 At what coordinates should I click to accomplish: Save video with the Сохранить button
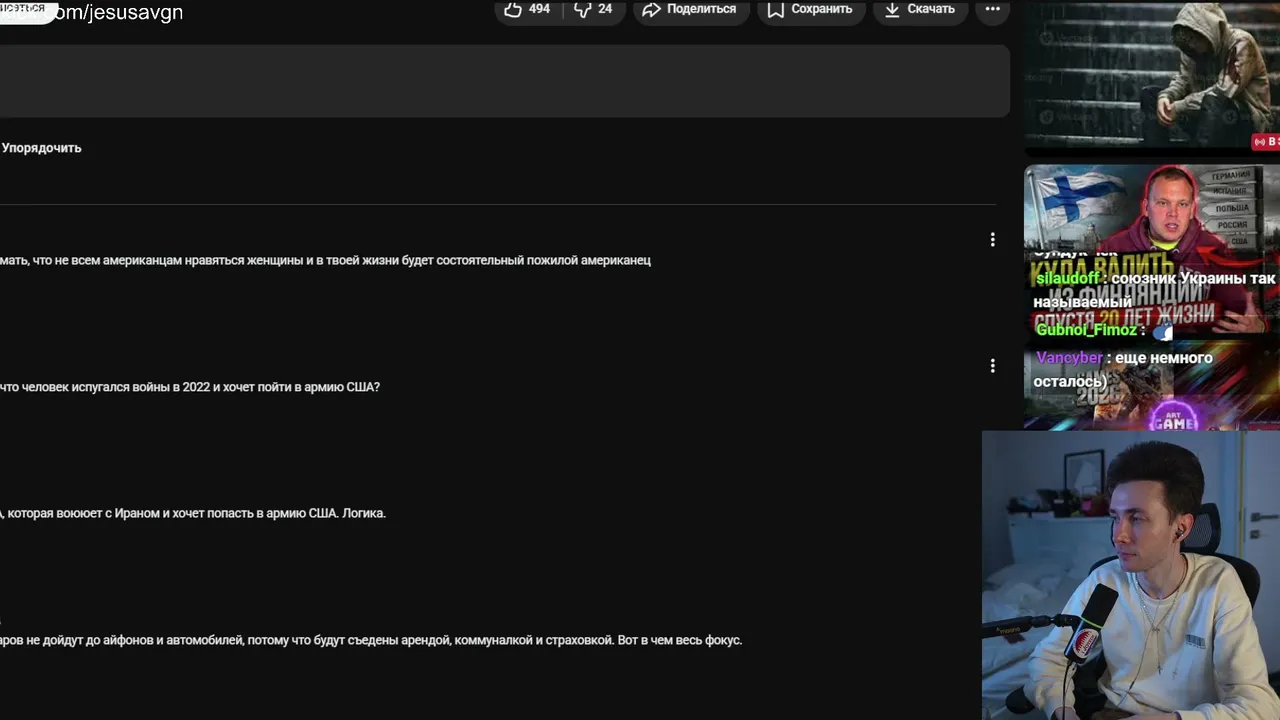point(810,9)
